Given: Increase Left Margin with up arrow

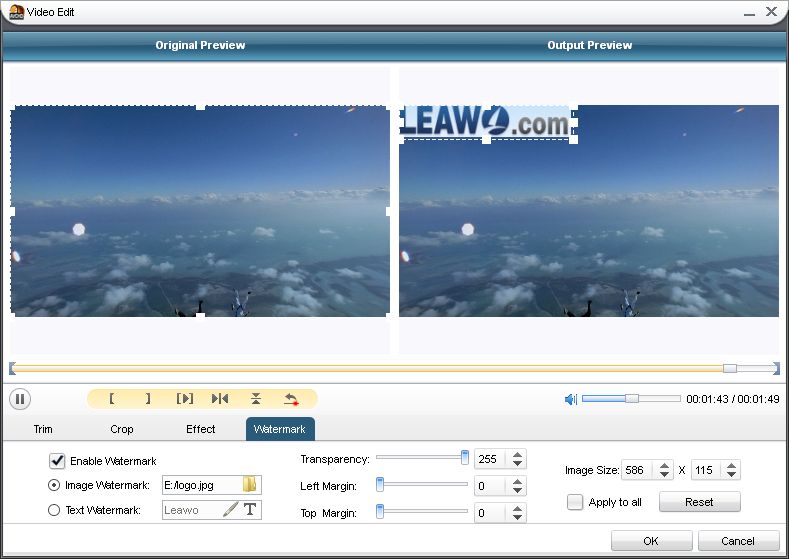Looking at the screenshot, I should pyautogui.click(x=517, y=481).
